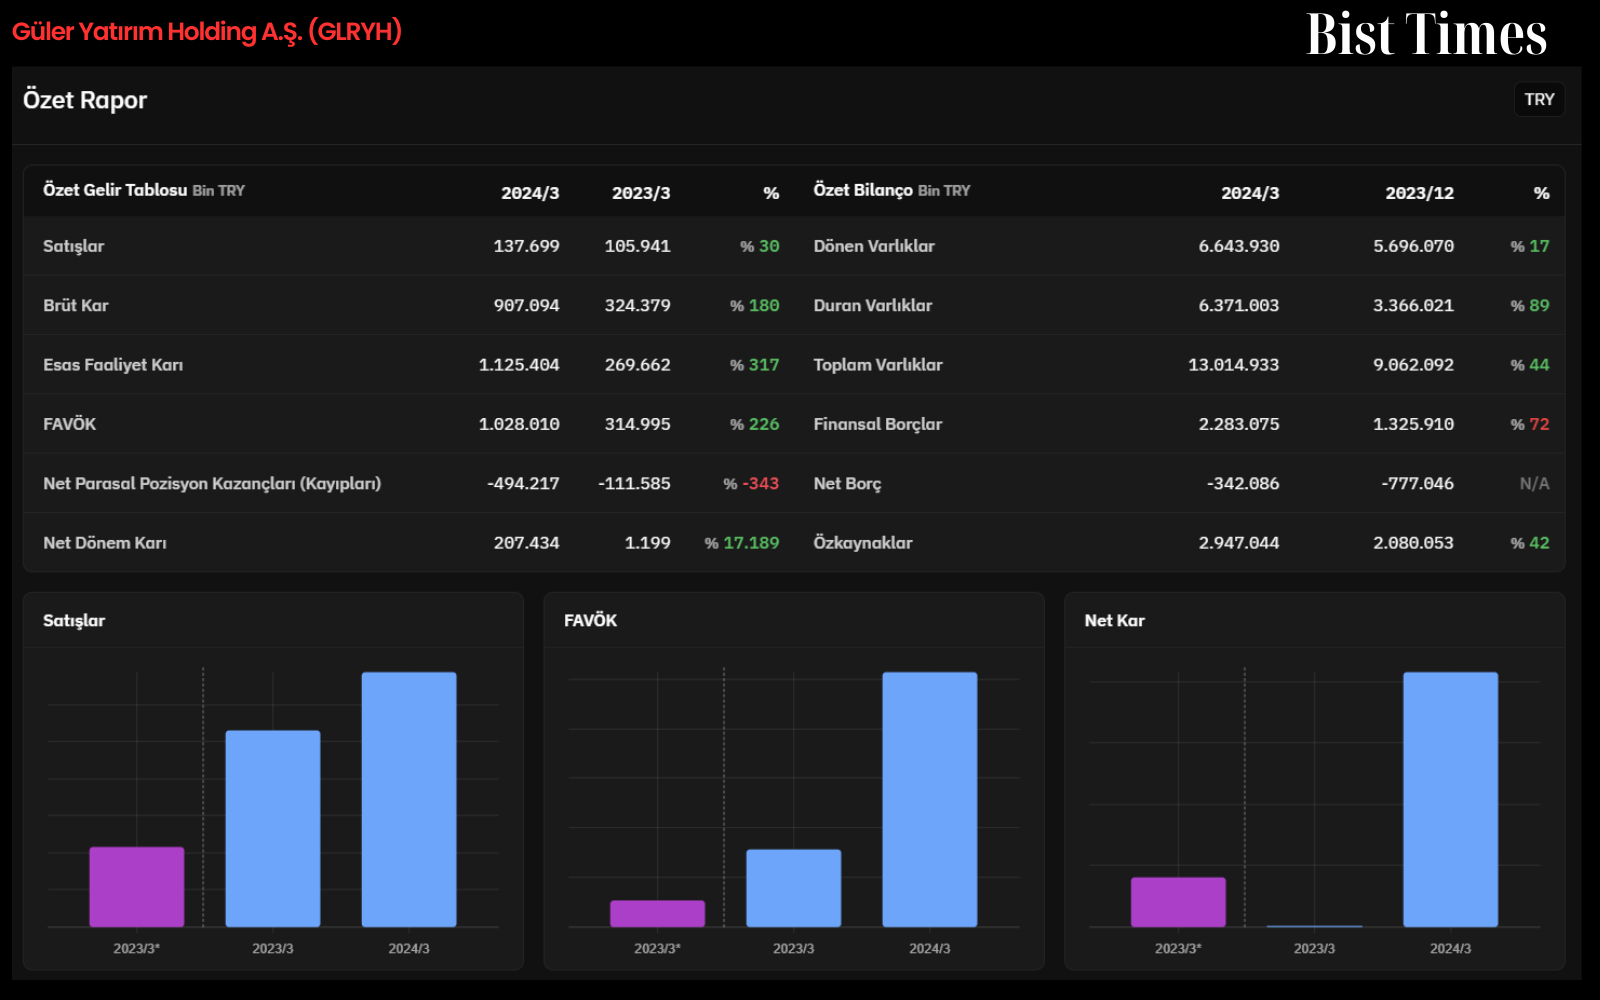Click the Brüt Kar row label
This screenshot has width=1600, height=1000.
point(76,305)
